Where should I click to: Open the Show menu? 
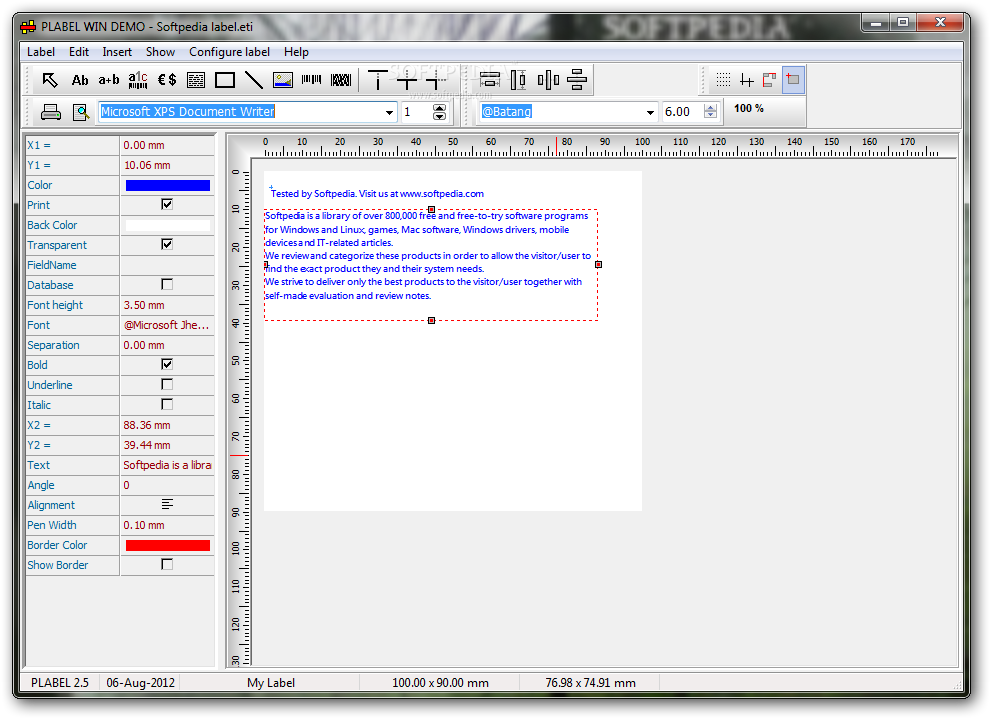click(x=160, y=52)
